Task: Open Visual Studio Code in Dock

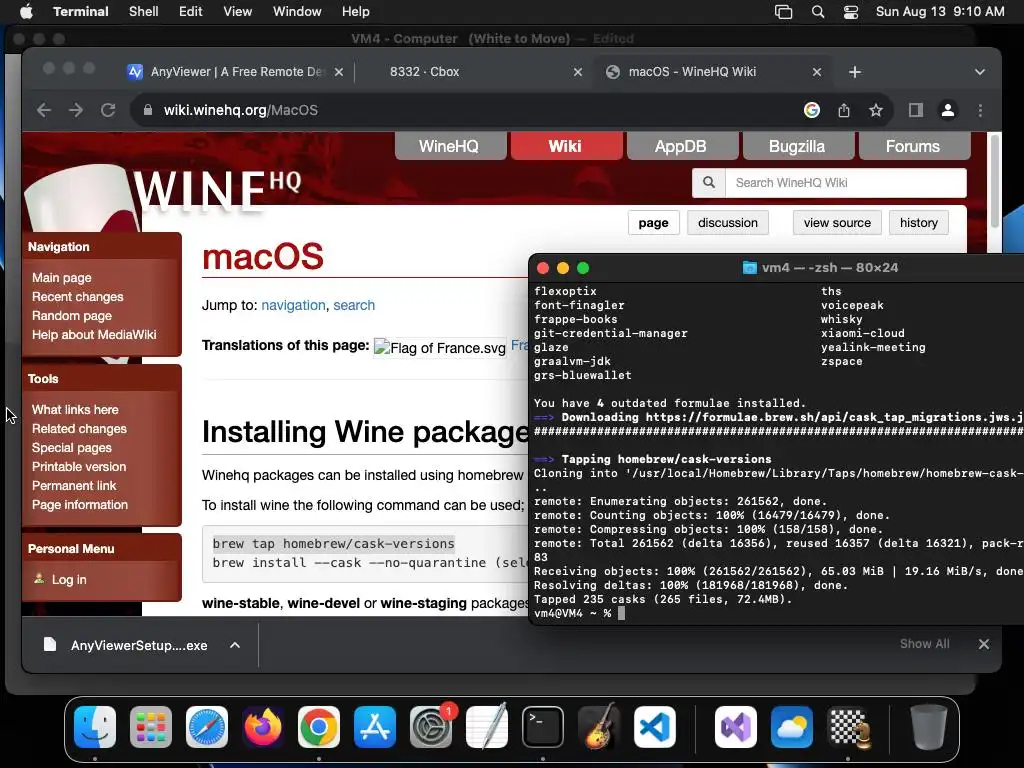Action: coord(654,727)
